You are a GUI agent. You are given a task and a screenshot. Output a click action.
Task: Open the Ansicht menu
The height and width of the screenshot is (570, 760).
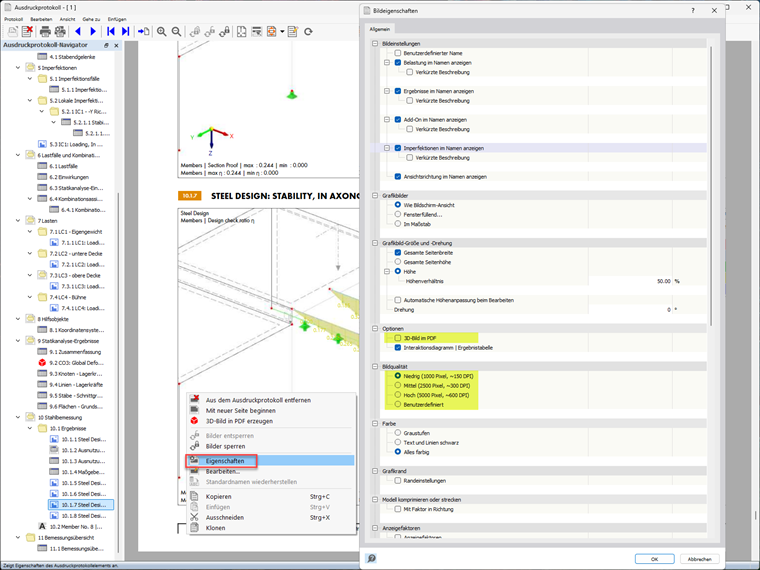click(67, 19)
